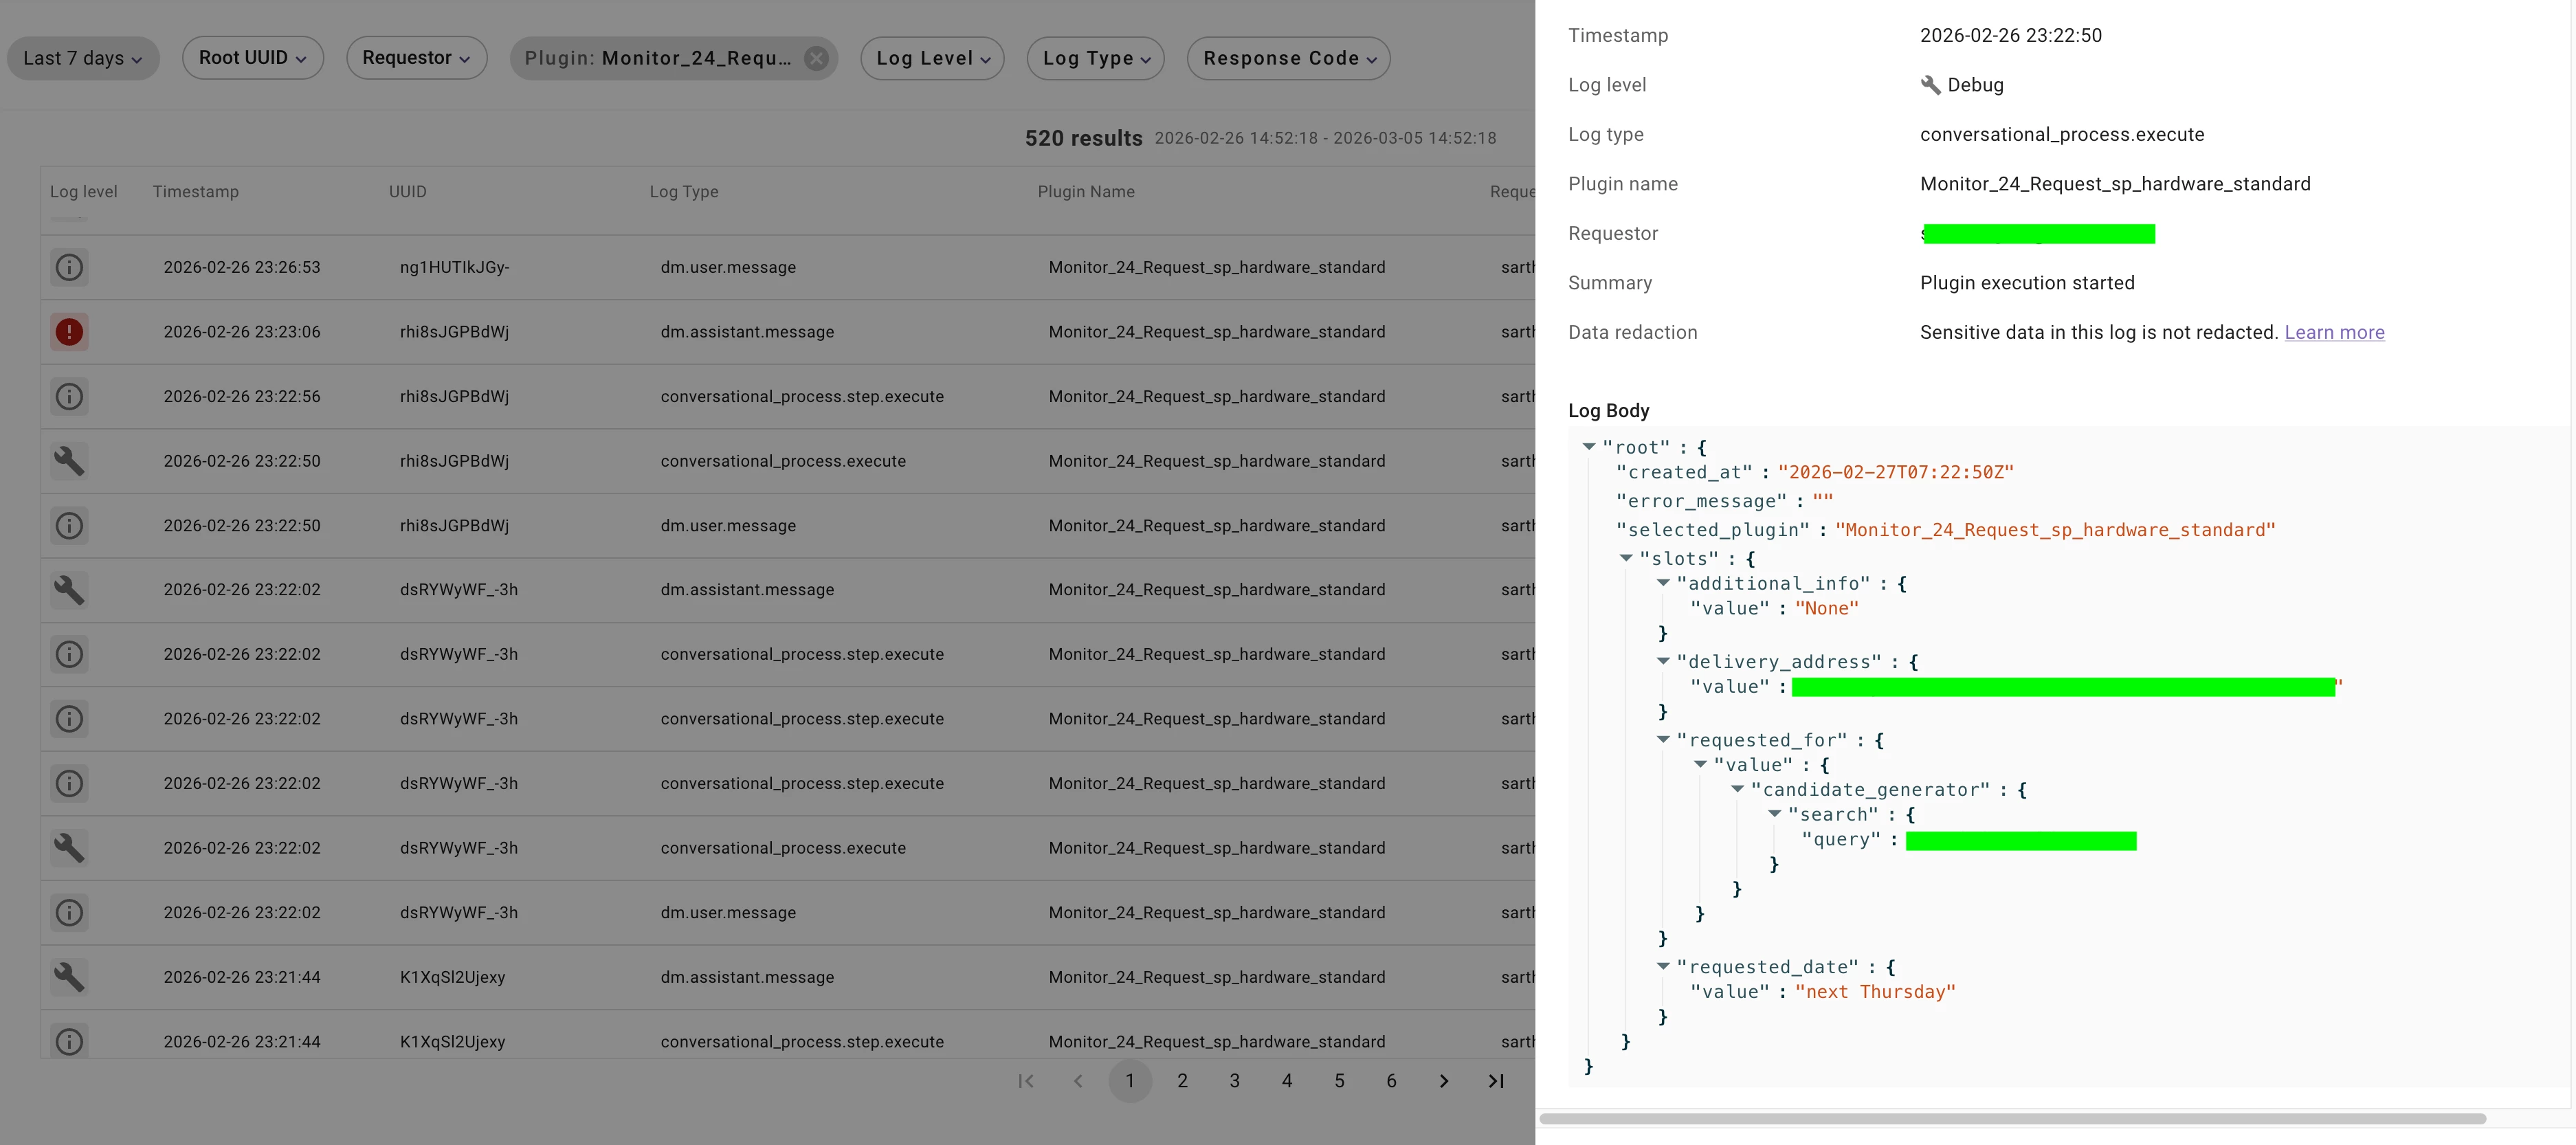Screen dimensions: 2576x1145
Task: Collapse the "delivery_address" JSON node
Action: [x=1663, y=661]
